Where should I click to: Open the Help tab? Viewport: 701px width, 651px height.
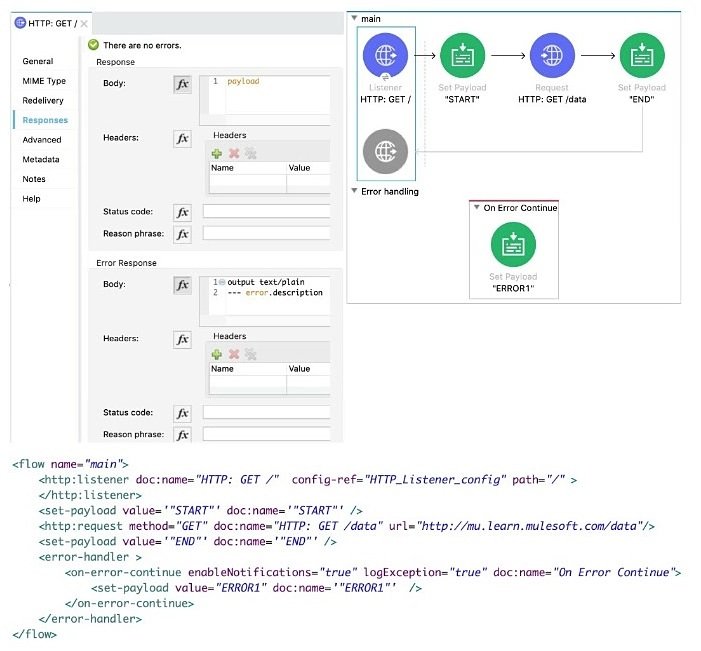31,199
